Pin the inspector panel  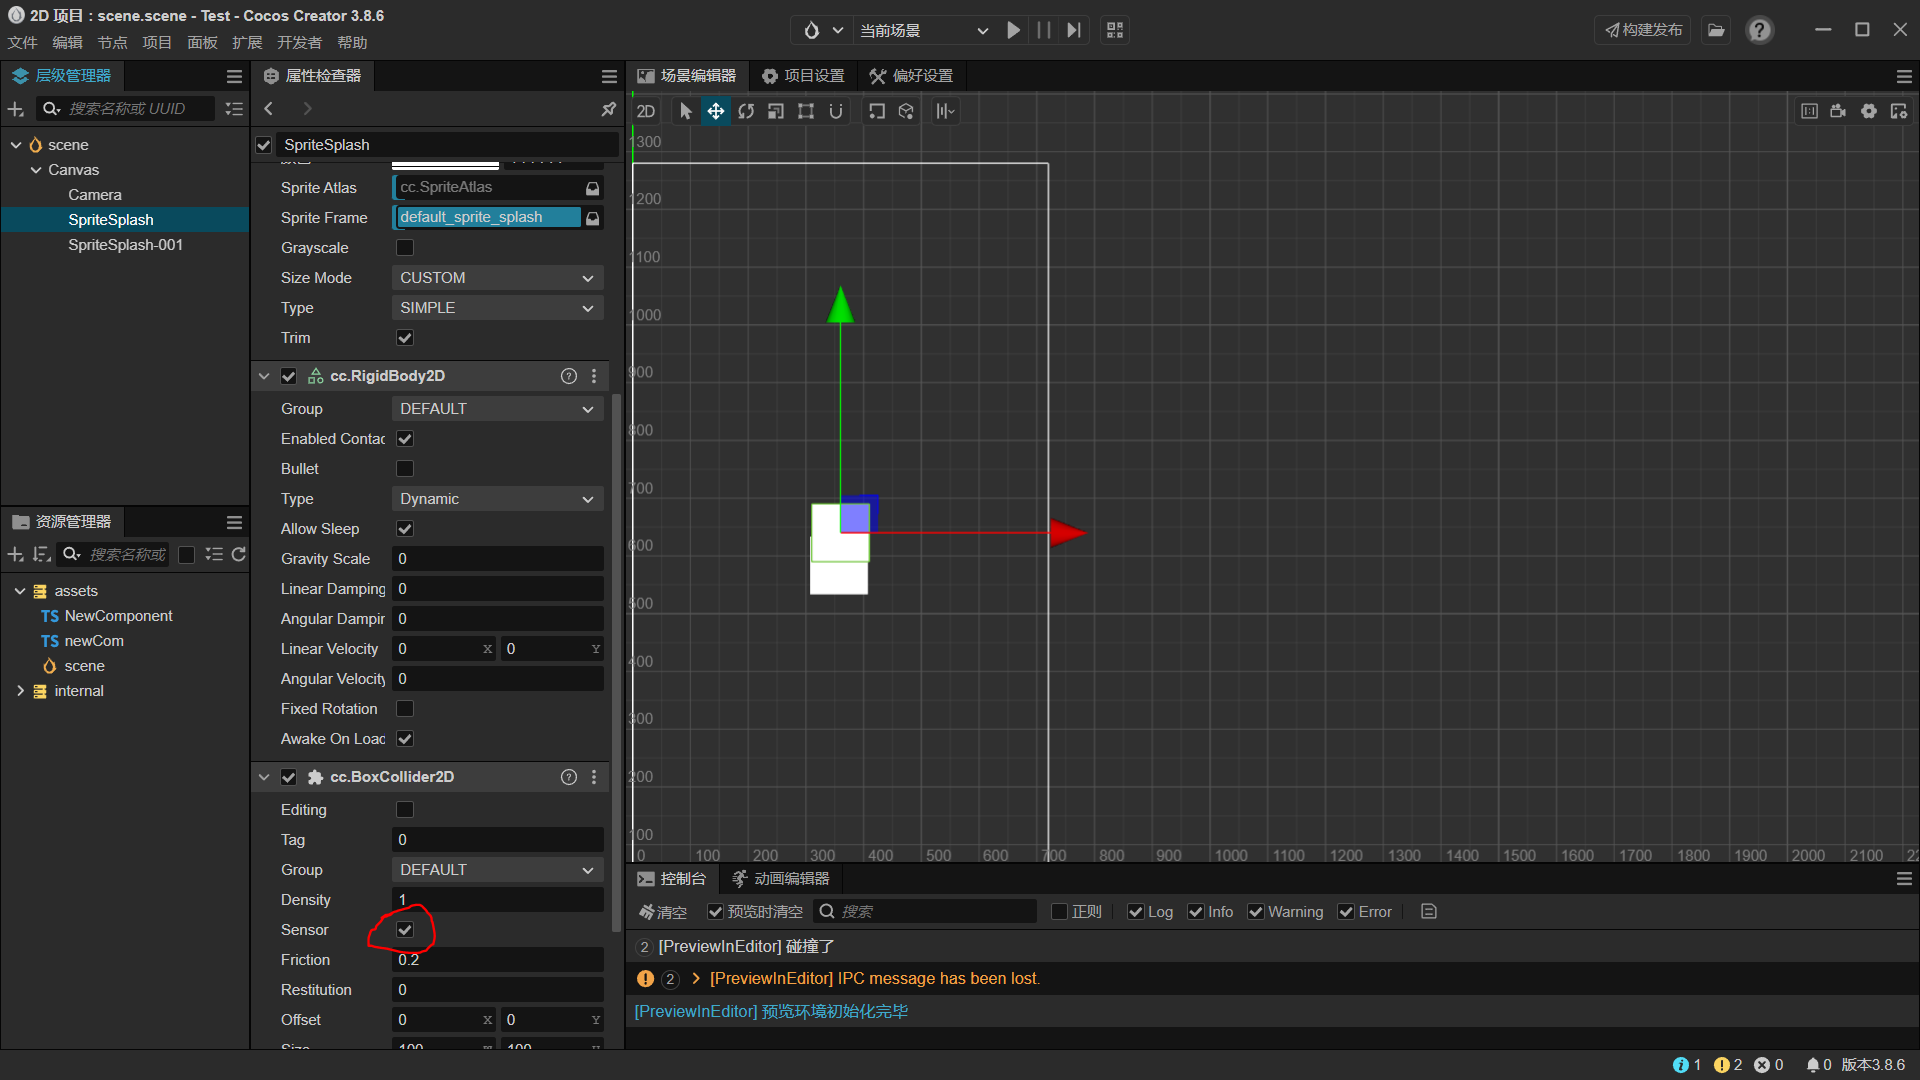point(608,108)
